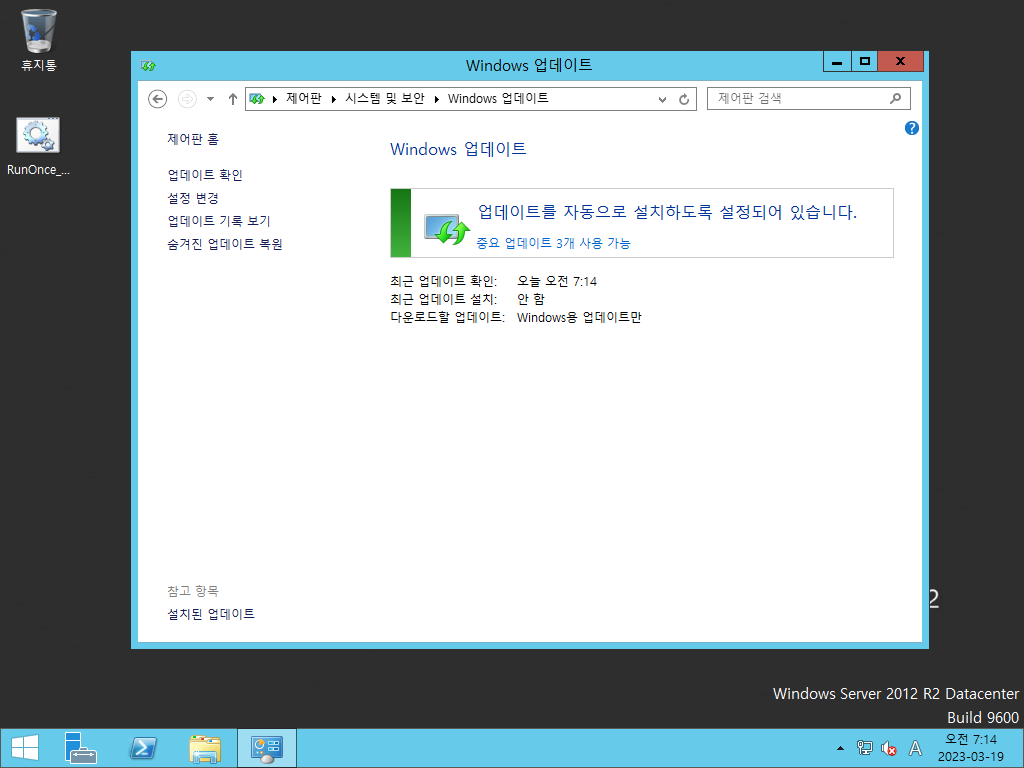
Task: Open help with the blue question mark
Action: 912,128
